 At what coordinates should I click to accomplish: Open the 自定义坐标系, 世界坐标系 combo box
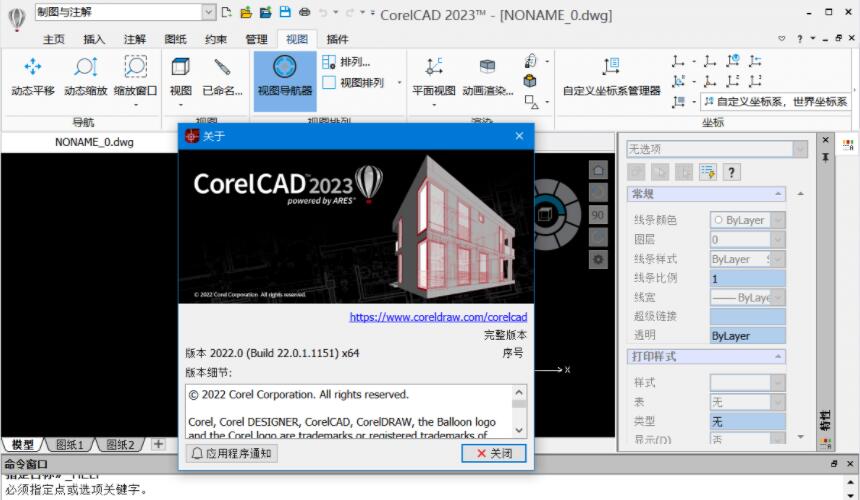tap(777, 101)
